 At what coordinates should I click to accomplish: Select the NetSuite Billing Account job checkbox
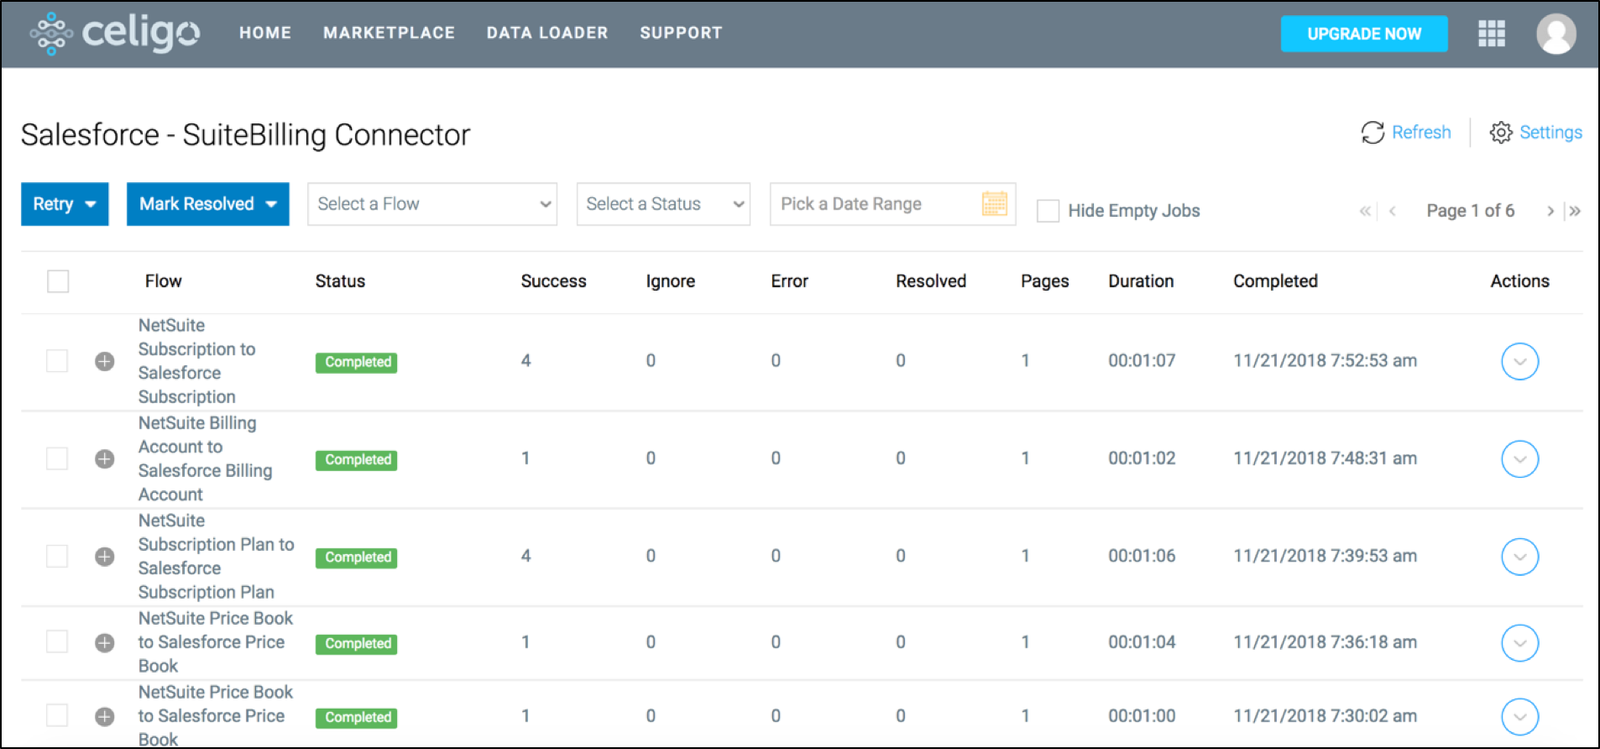(x=57, y=458)
